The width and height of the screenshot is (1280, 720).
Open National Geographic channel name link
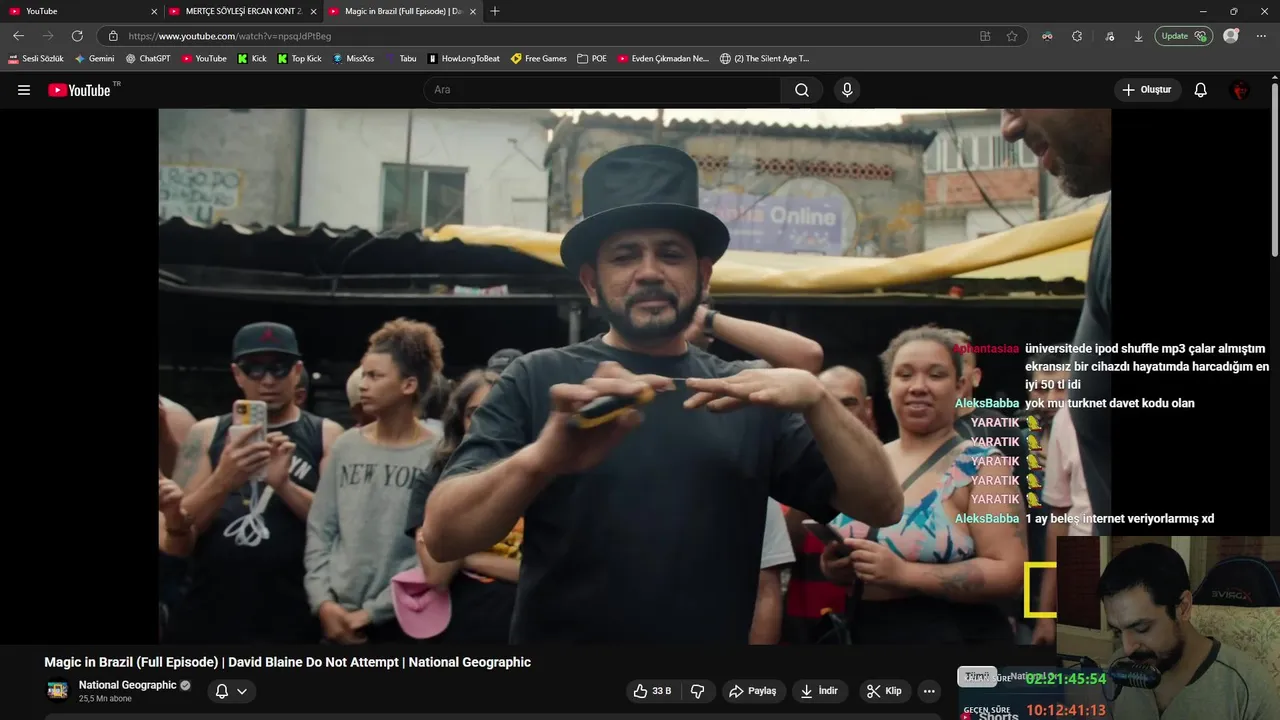coord(127,685)
